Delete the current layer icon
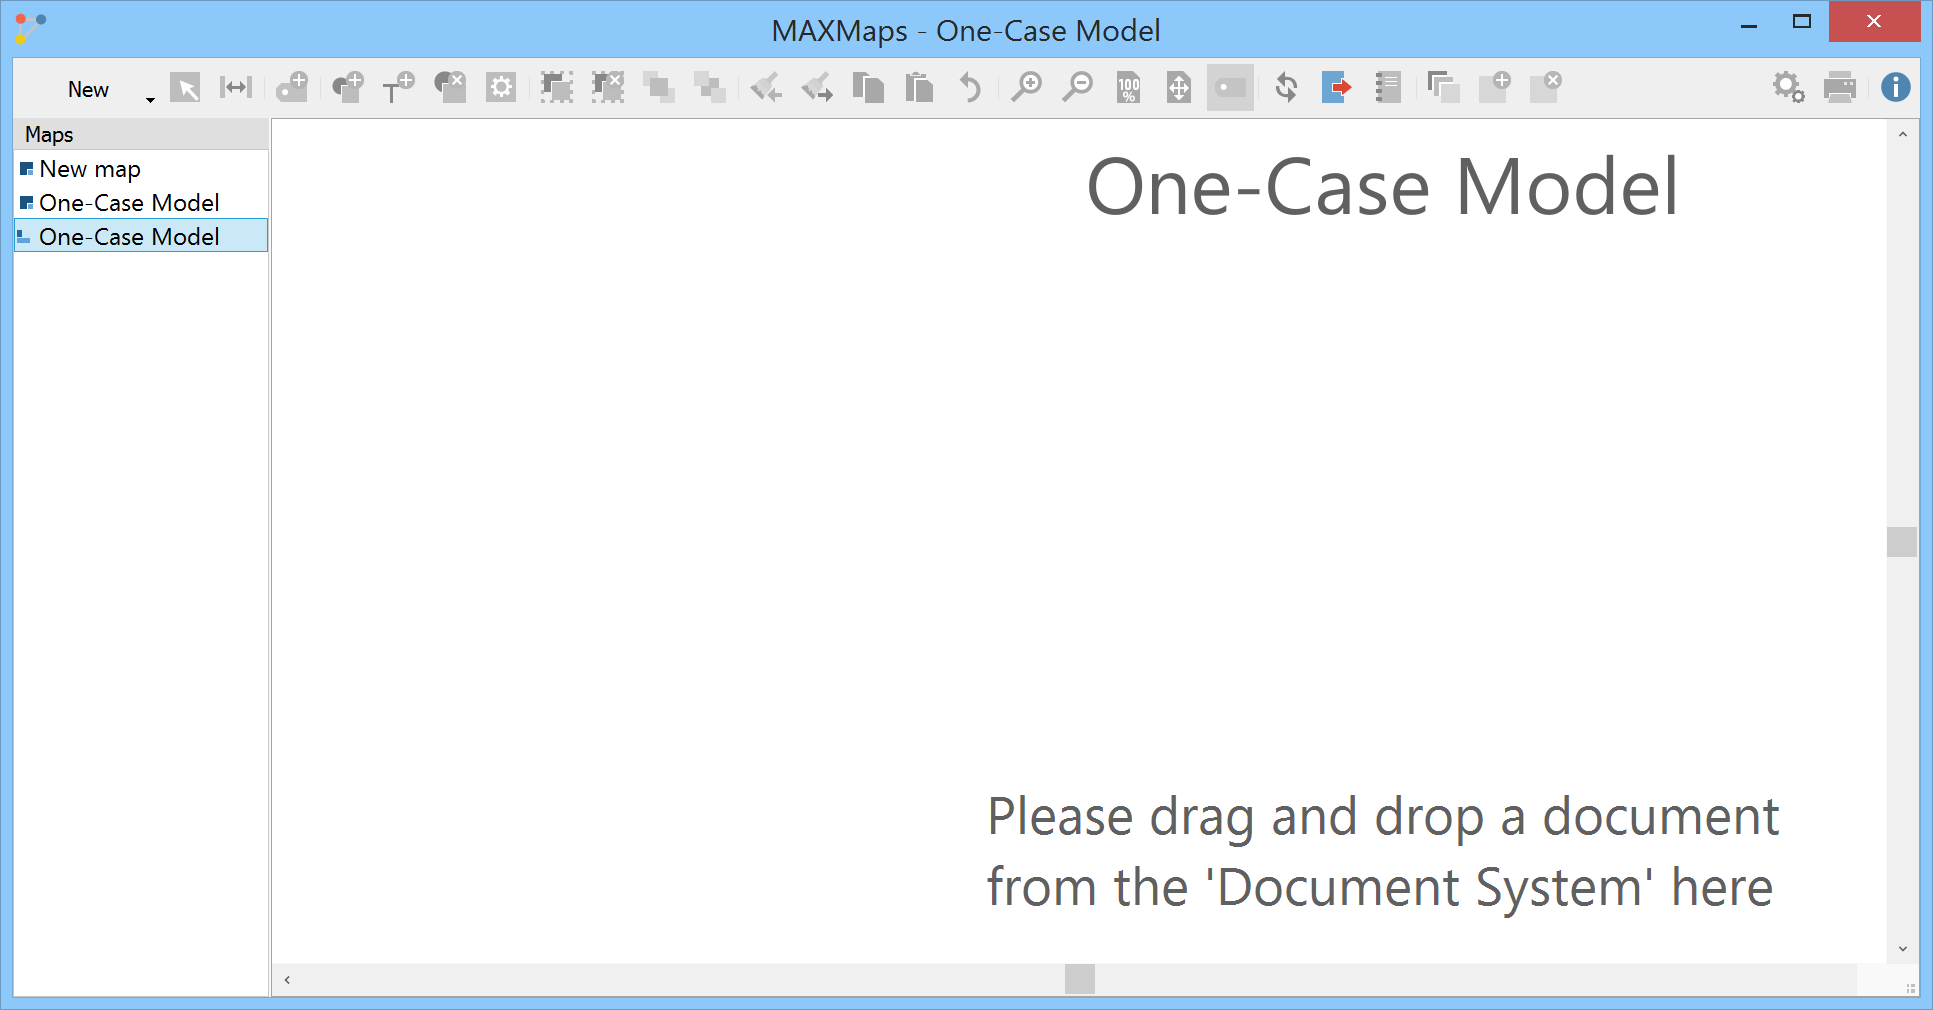The image size is (1933, 1010). click(x=1546, y=88)
